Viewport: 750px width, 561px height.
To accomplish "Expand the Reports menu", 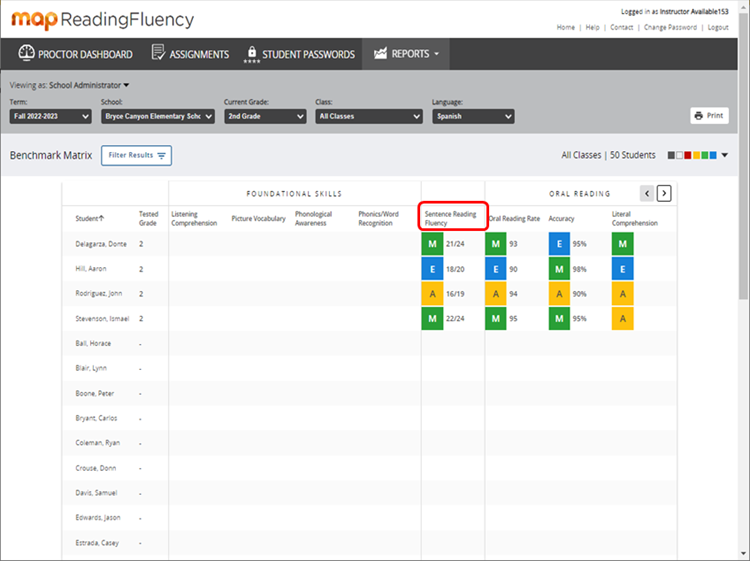I will 406,54.
